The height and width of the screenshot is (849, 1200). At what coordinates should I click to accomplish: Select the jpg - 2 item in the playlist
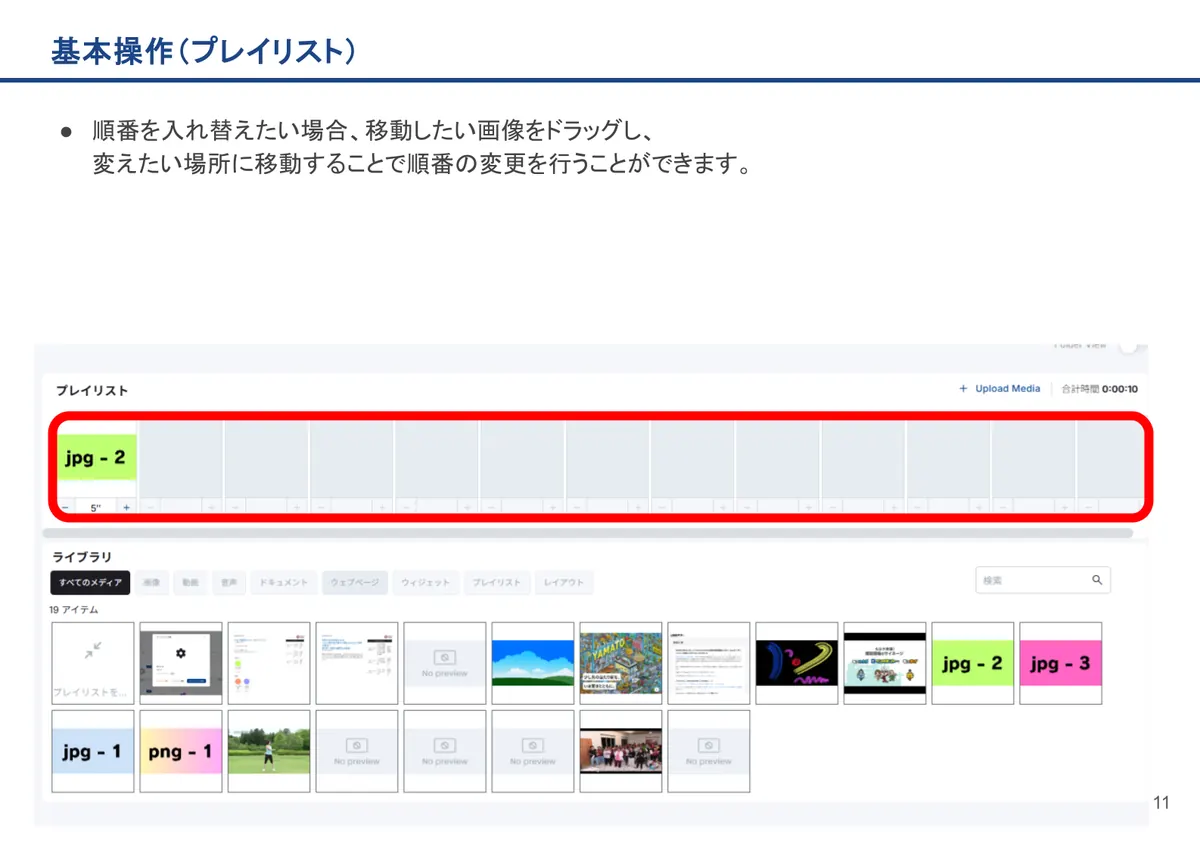click(x=96, y=458)
